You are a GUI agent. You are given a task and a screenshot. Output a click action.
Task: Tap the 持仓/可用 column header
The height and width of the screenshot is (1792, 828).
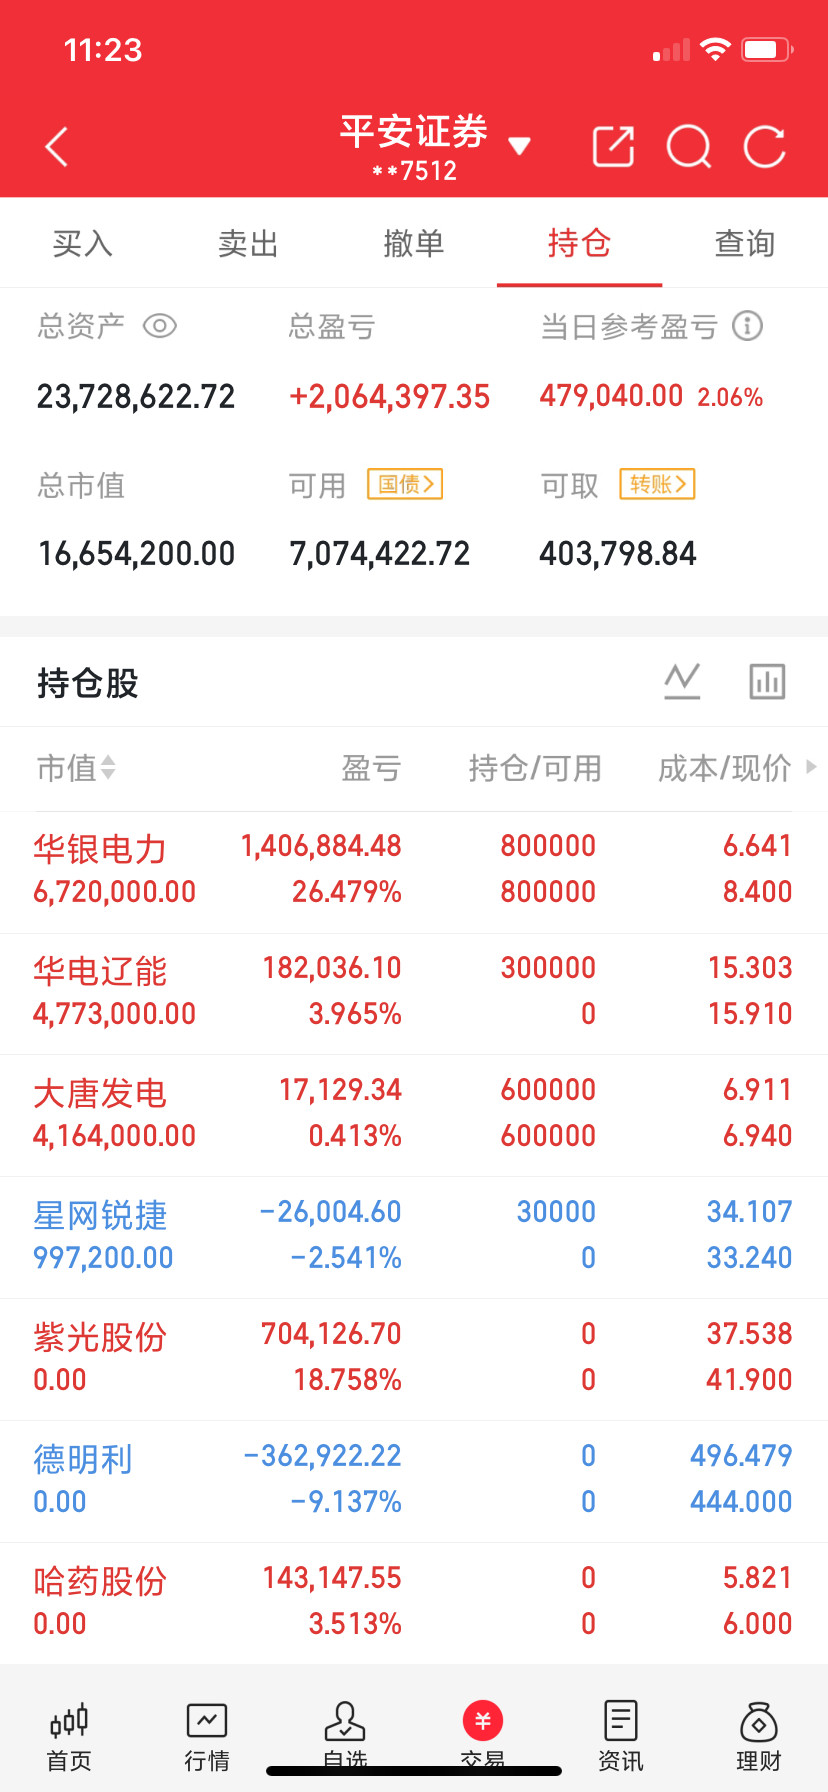tap(535, 768)
